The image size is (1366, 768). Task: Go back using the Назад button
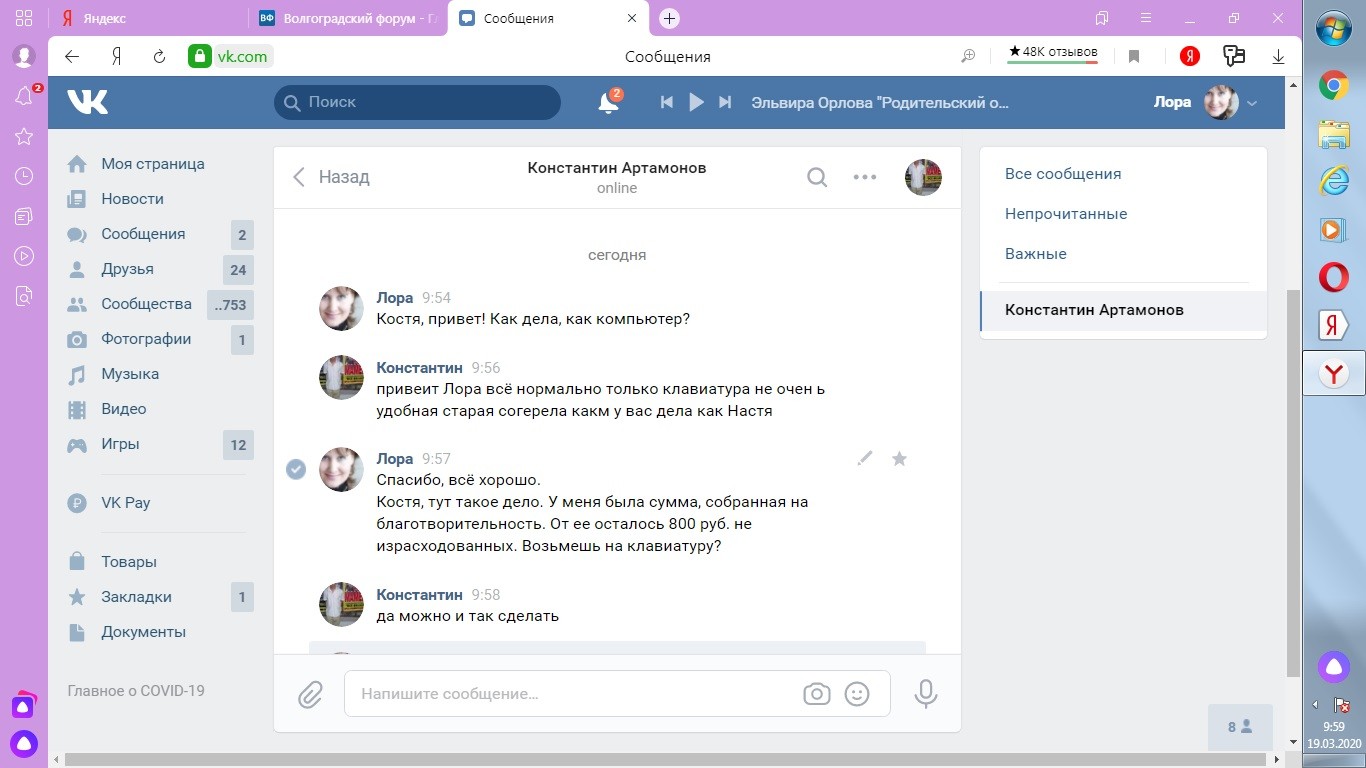click(x=331, y=177)
